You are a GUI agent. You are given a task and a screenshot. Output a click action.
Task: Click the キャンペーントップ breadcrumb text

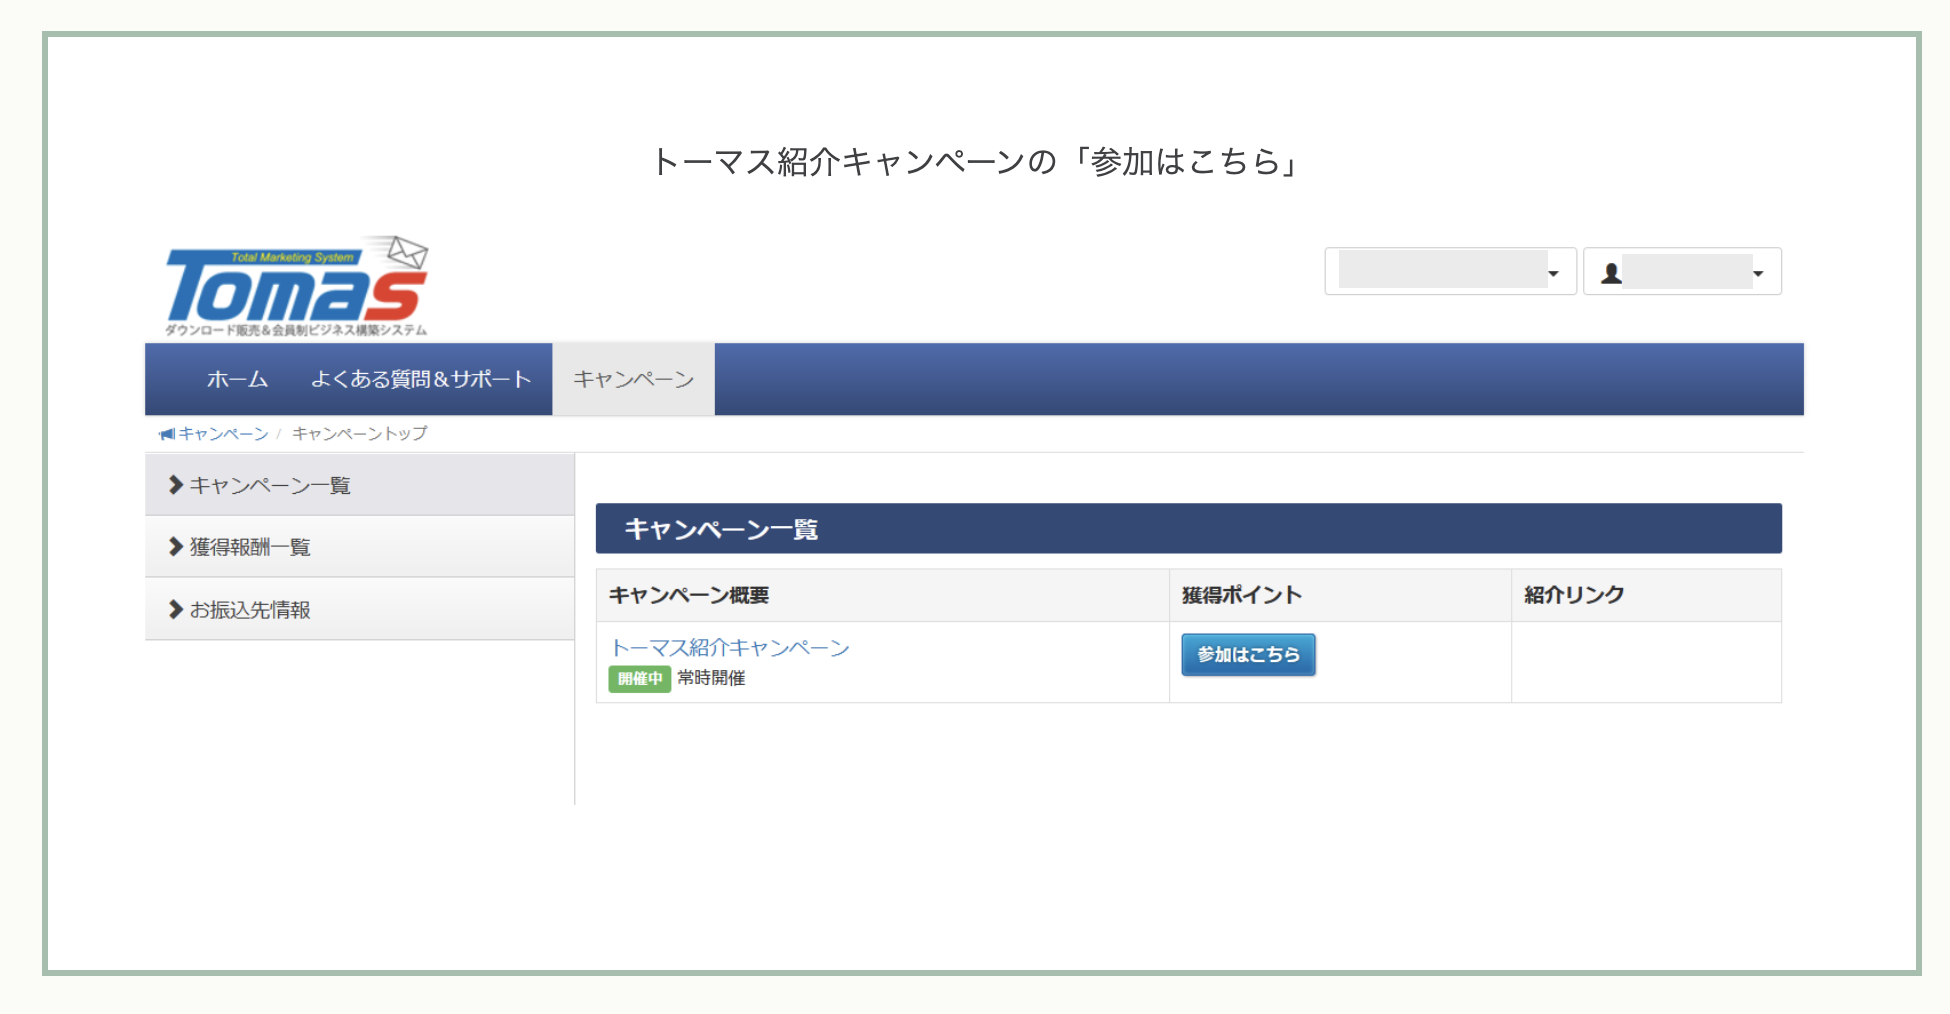(359, 434)
